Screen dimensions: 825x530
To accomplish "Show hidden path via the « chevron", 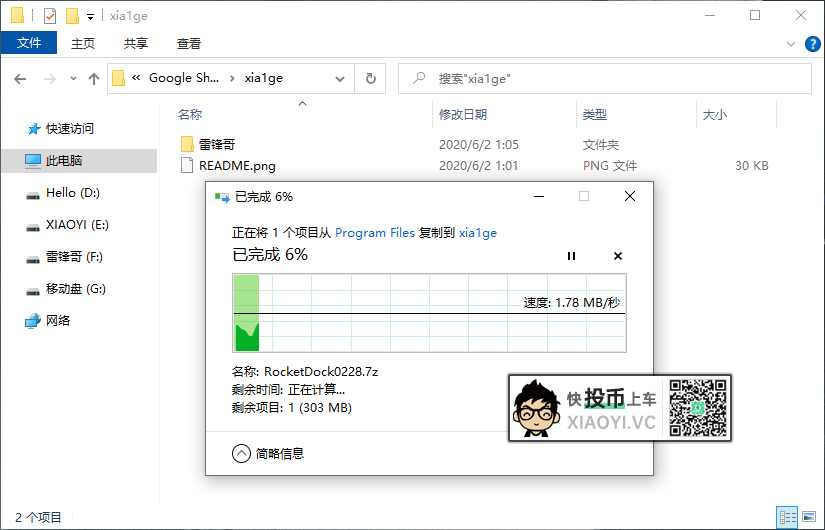I will click(136, 78).
